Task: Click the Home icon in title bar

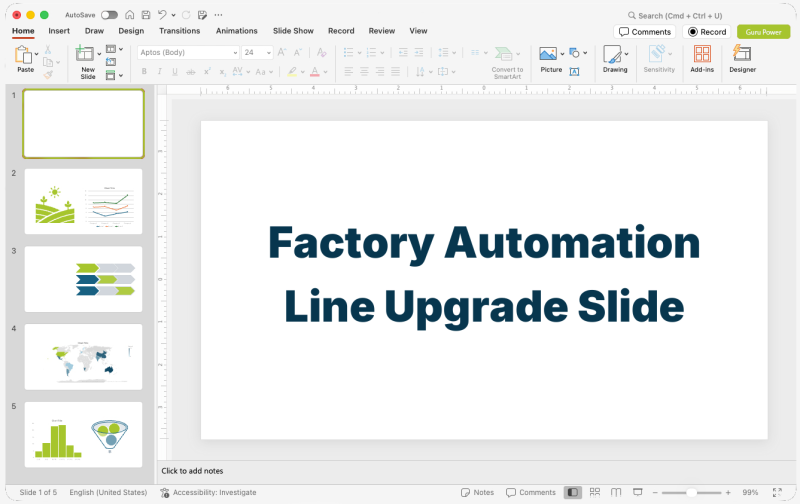Action: tap(130, 15)
